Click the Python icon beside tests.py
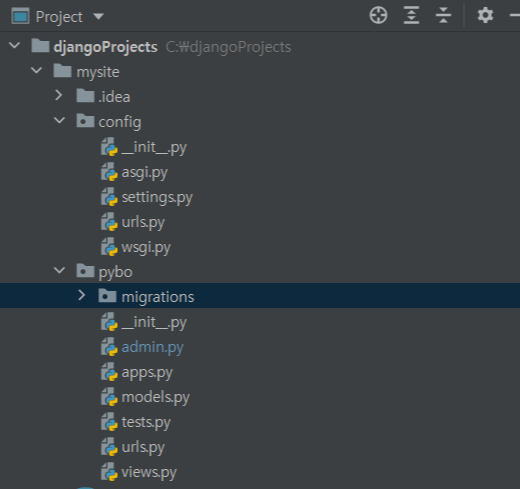520x489 pixels. pyautogui.click(x=109, y=422)
